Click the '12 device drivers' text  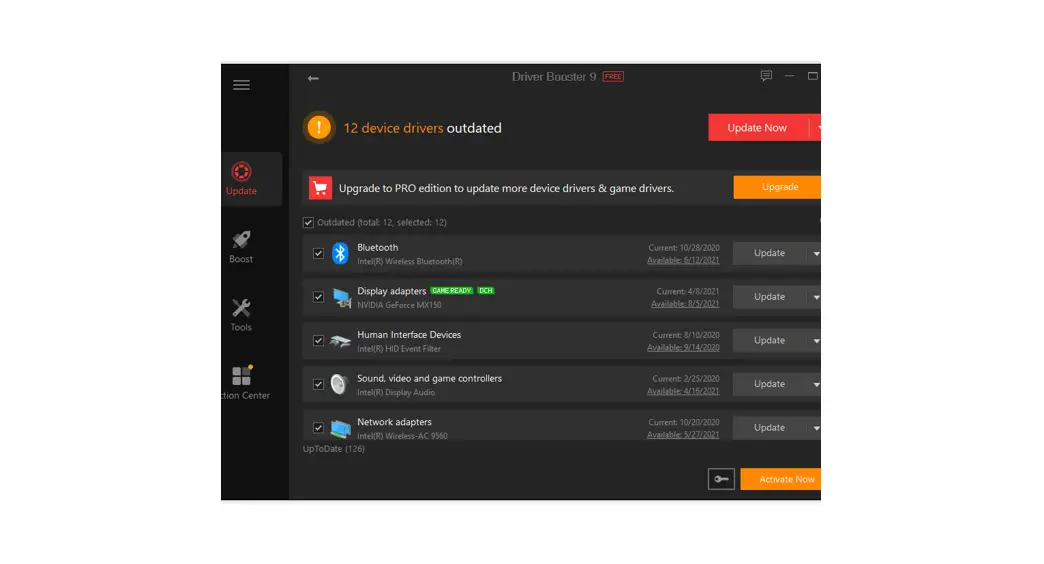pyautogui.click(x=393, y=128)
